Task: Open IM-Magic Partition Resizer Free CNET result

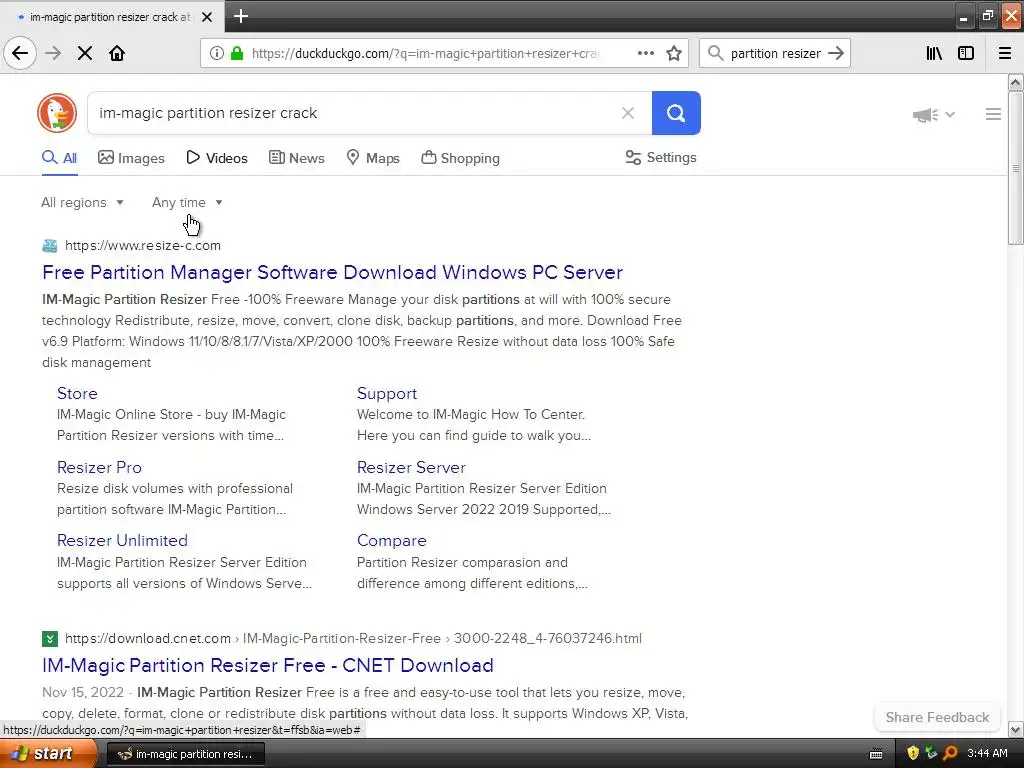Action: tap(268, 665)
